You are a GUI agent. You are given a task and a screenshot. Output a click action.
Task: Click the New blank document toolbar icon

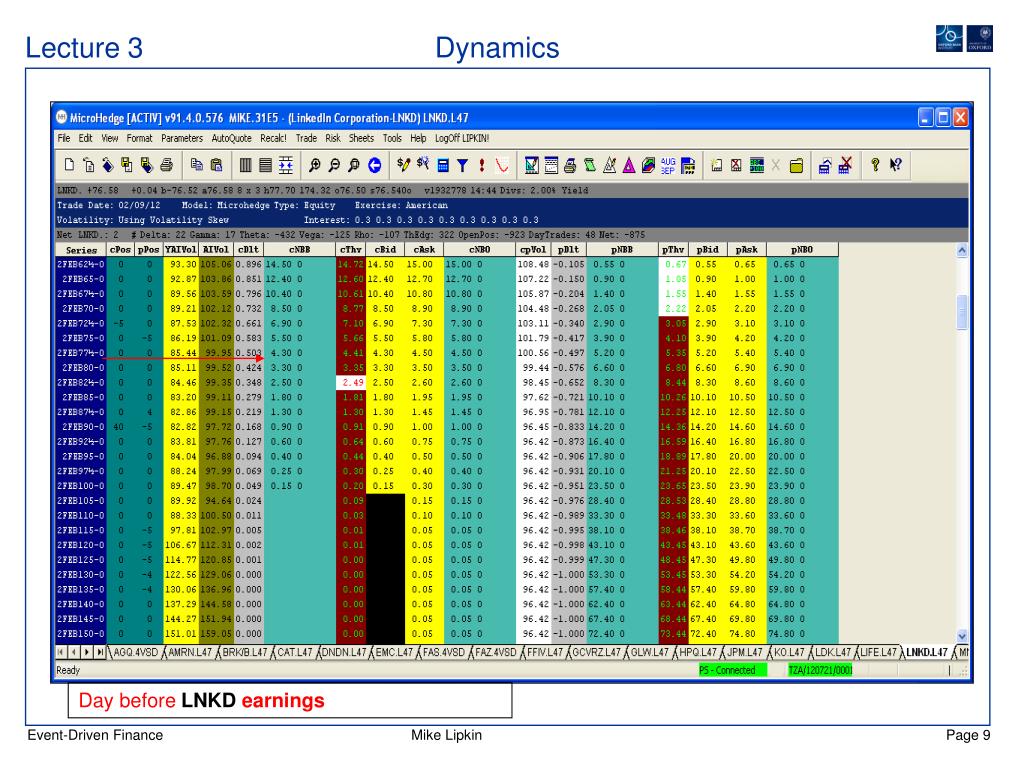[x=69, y=165]
